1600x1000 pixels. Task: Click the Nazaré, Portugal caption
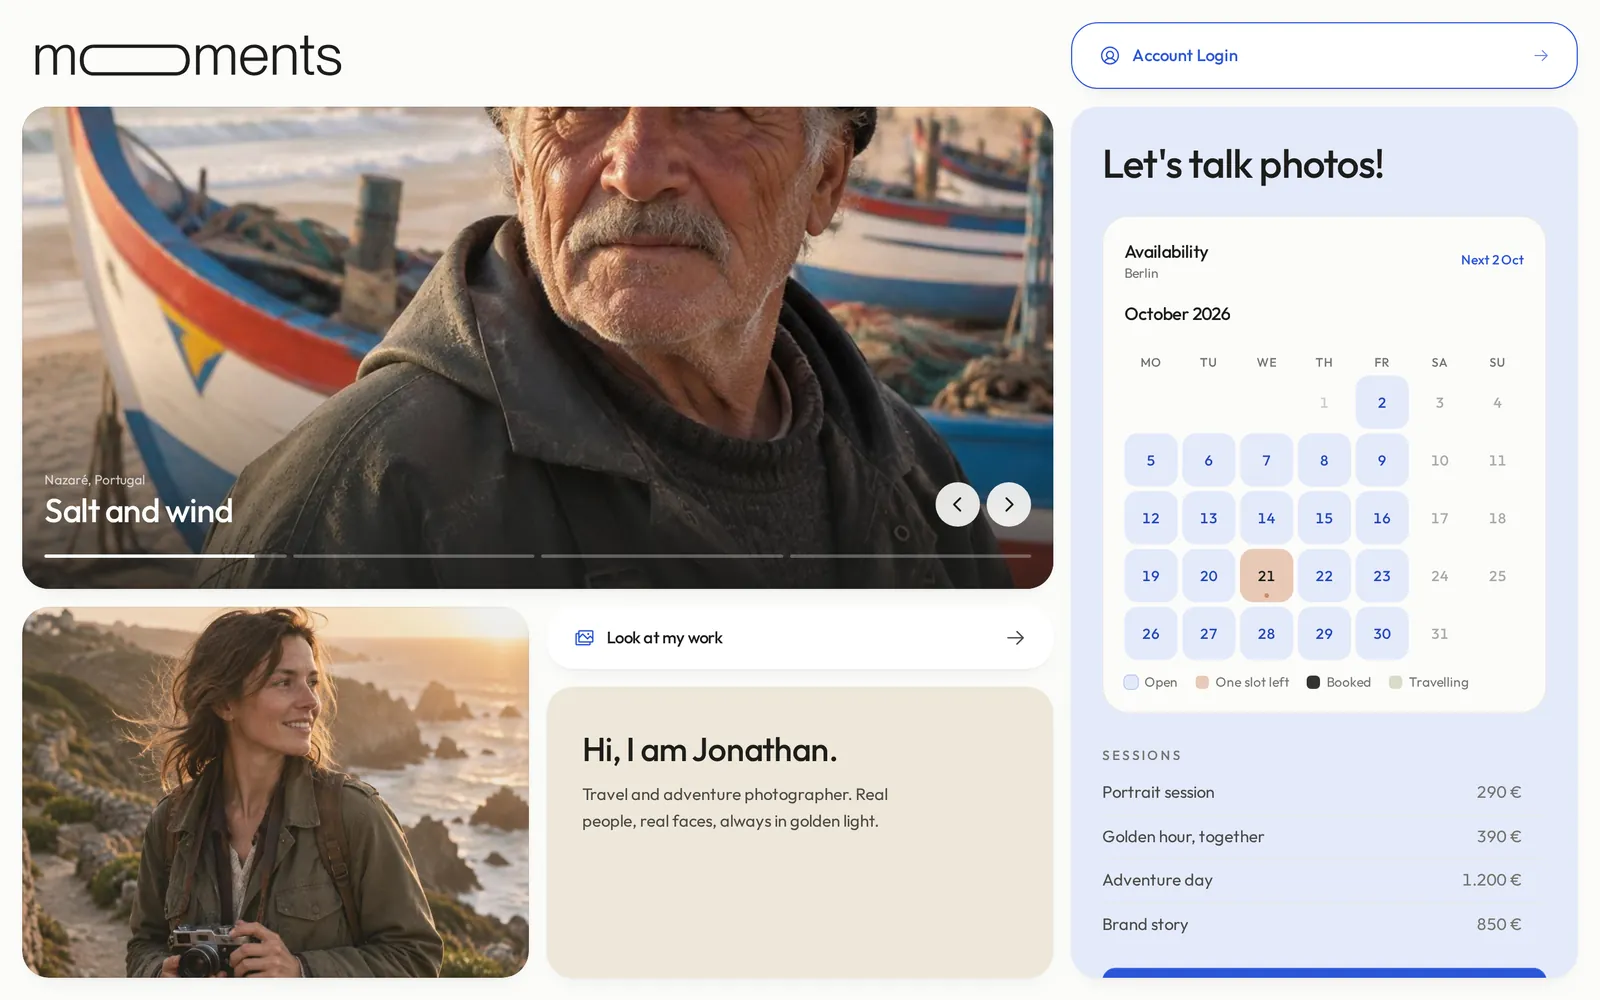[x=95, y=480]
